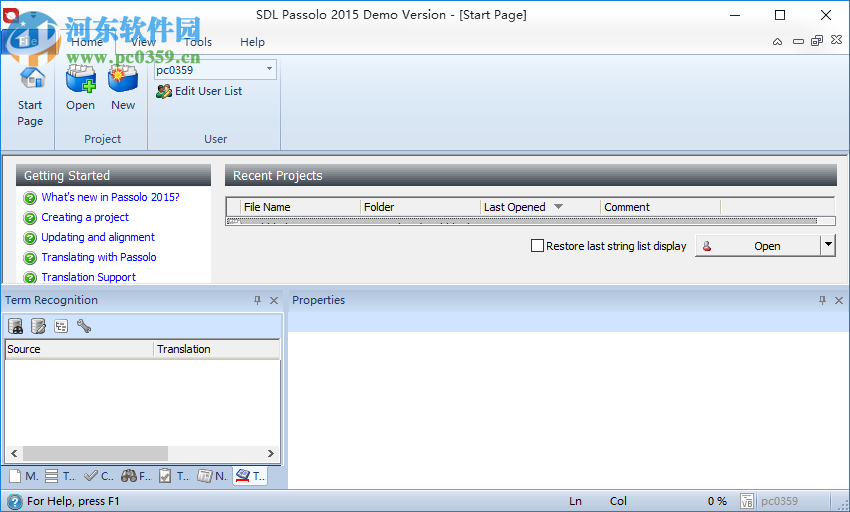This screenshot has height=512, width=850.
Task: Open the Translation Support link
Action: tap(89, 277)
